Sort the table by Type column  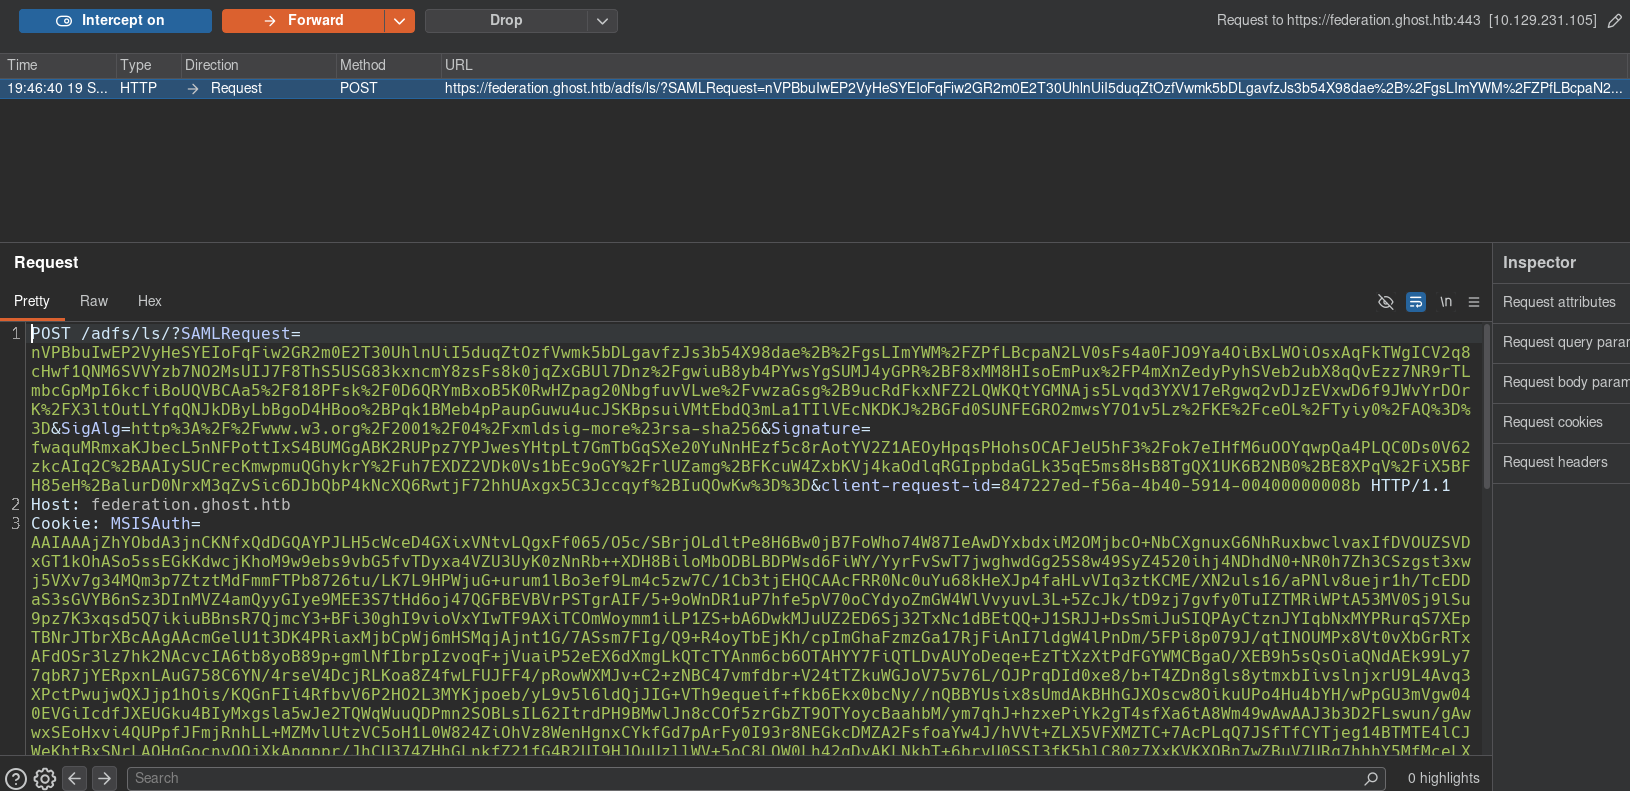(x=147, y=65)
